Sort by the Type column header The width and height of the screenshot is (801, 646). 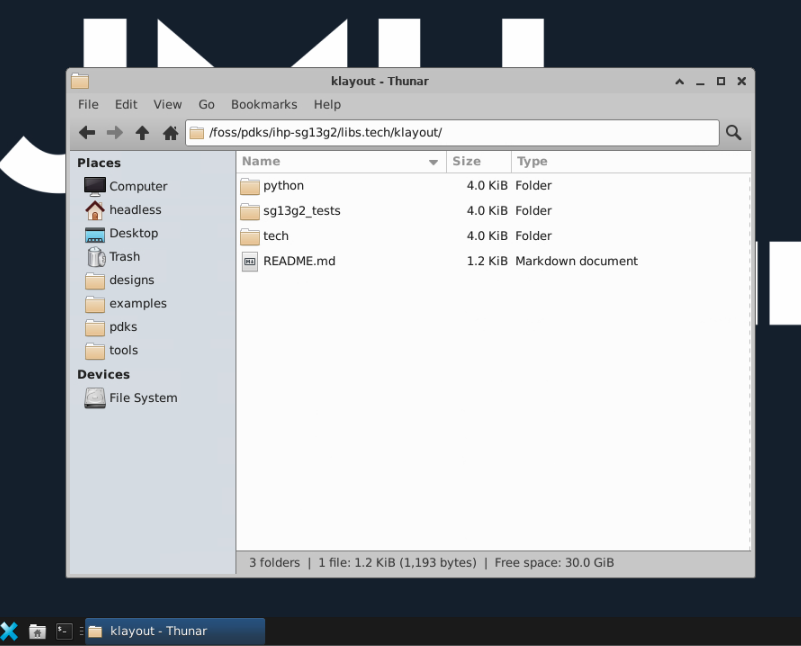click(631, 162)
